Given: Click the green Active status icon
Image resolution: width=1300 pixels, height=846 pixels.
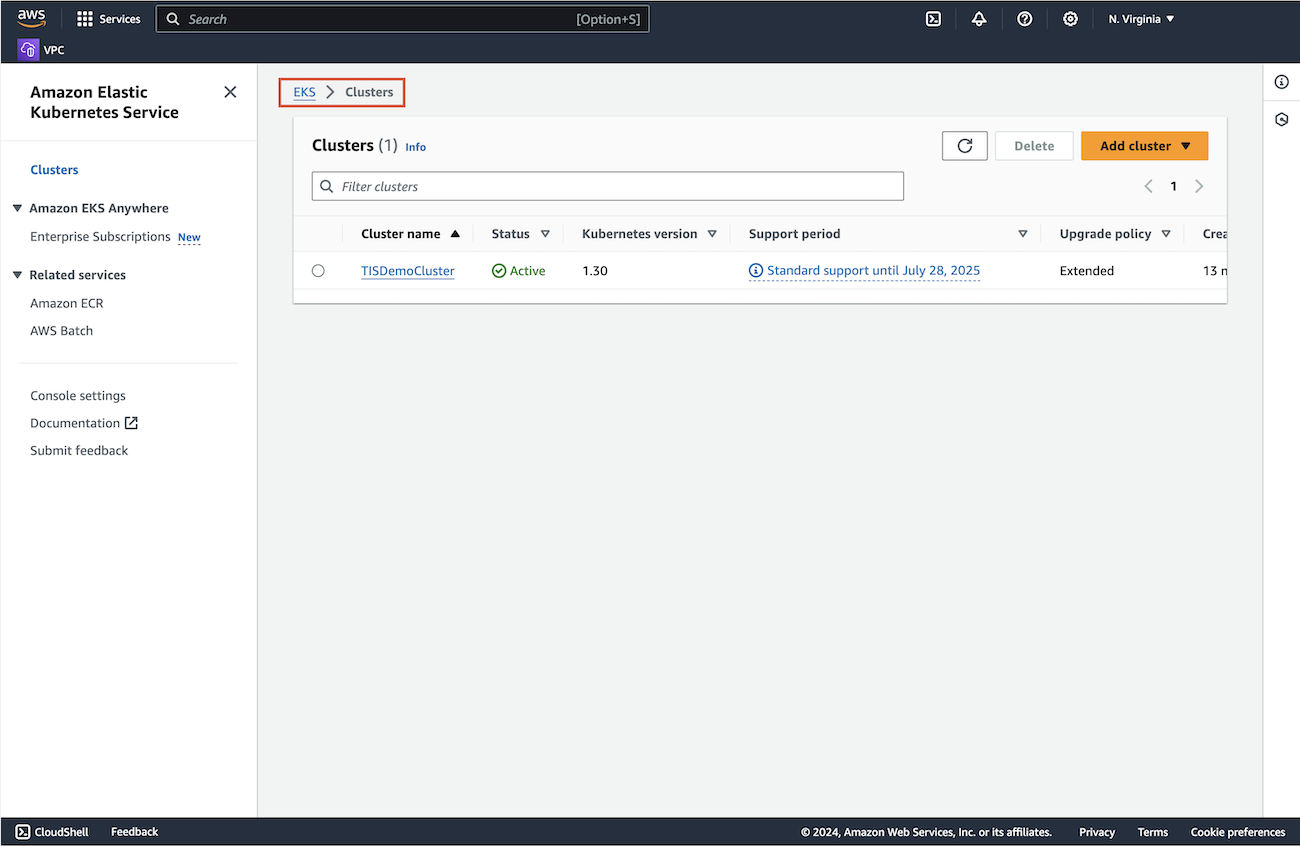Looking at the screenshot, I should 499,271.
